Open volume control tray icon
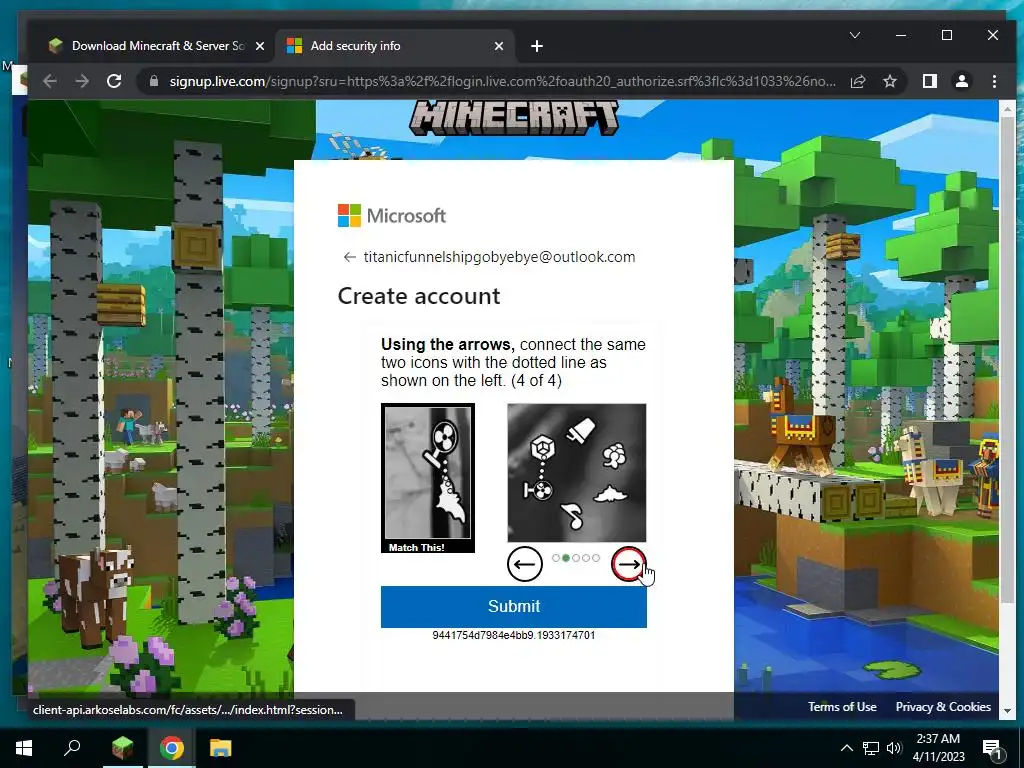 coord(894,748)
